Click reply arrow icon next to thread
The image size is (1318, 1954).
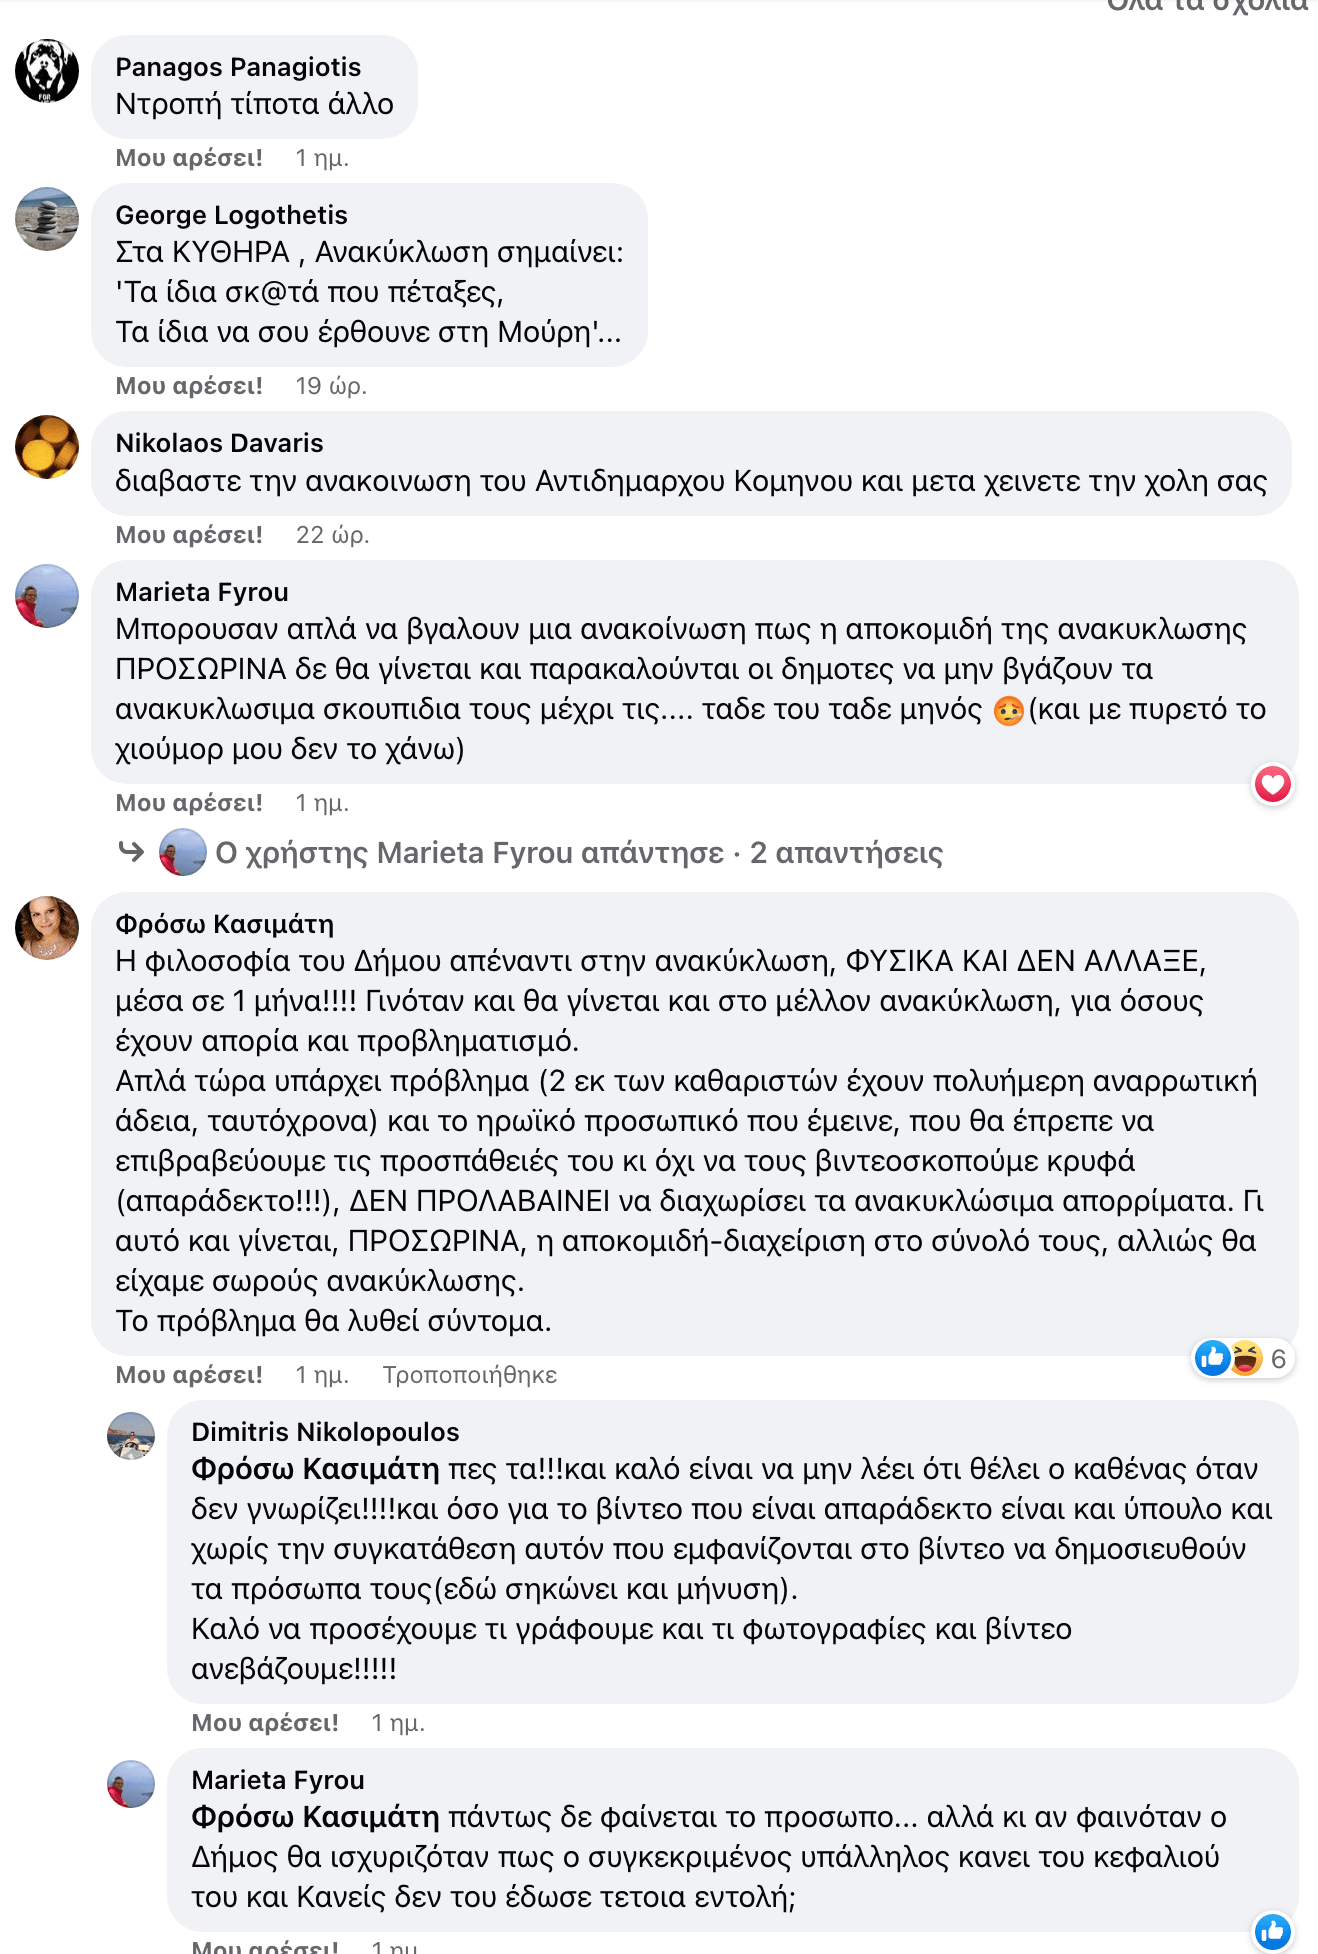coord(131,852)
